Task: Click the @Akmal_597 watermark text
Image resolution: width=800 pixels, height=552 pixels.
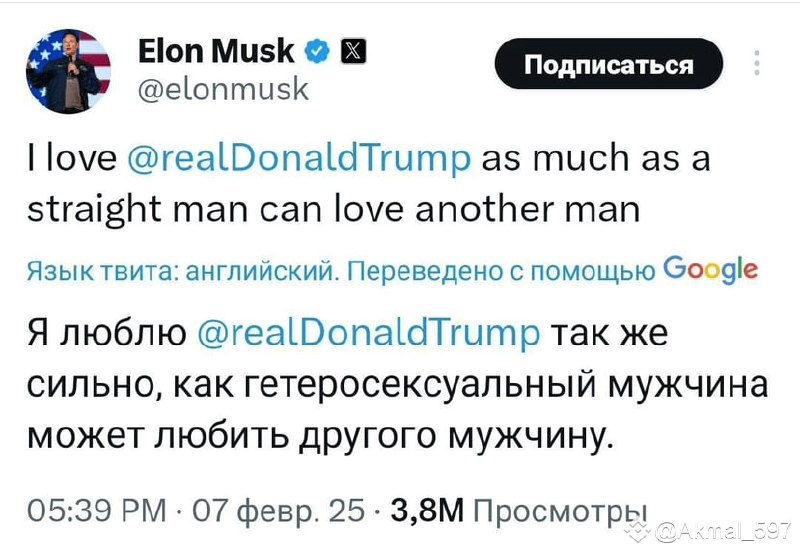Action: tap(722, 533)
